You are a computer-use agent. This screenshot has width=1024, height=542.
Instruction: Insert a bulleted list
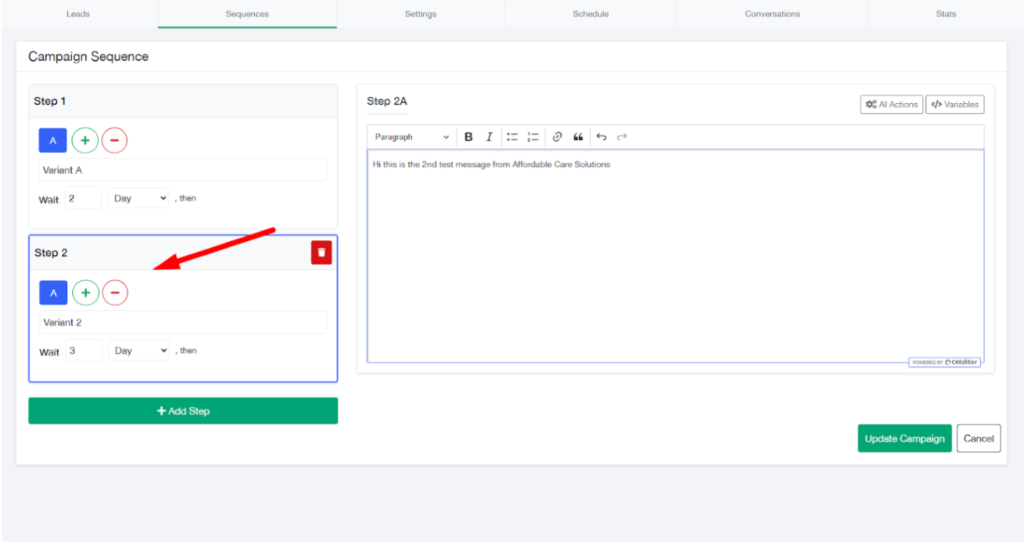pyautogui.click(x=512, y=137)
